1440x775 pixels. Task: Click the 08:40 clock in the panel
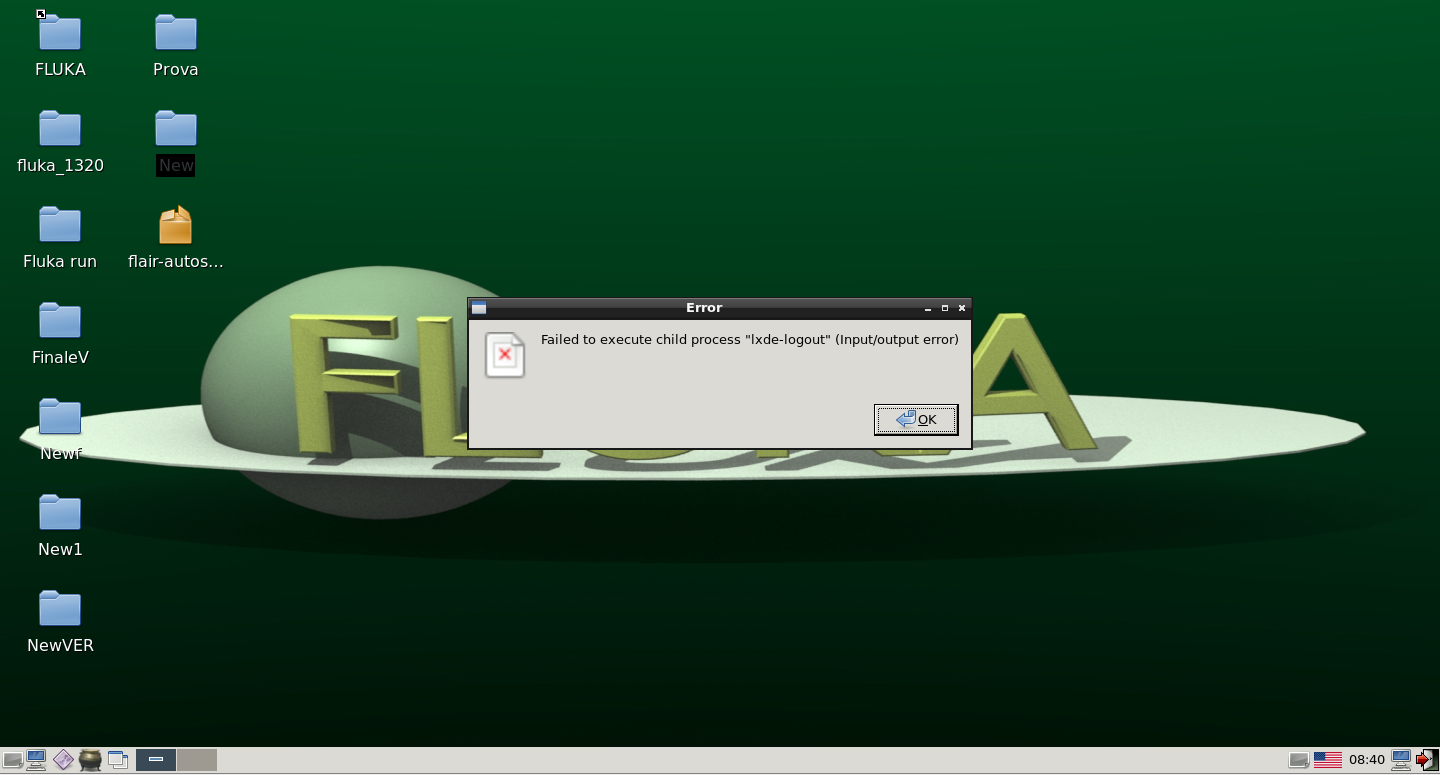[x=1367, y=760]
